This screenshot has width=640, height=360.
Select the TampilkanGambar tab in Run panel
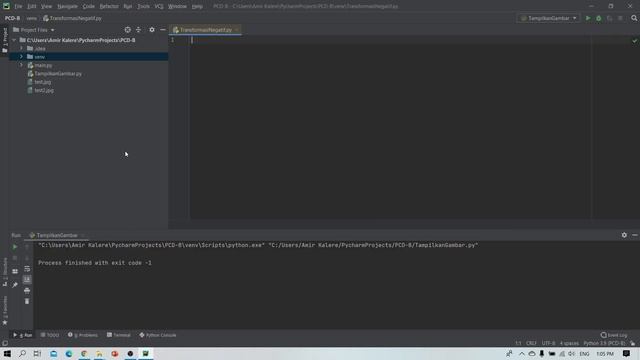pos(56,235)
